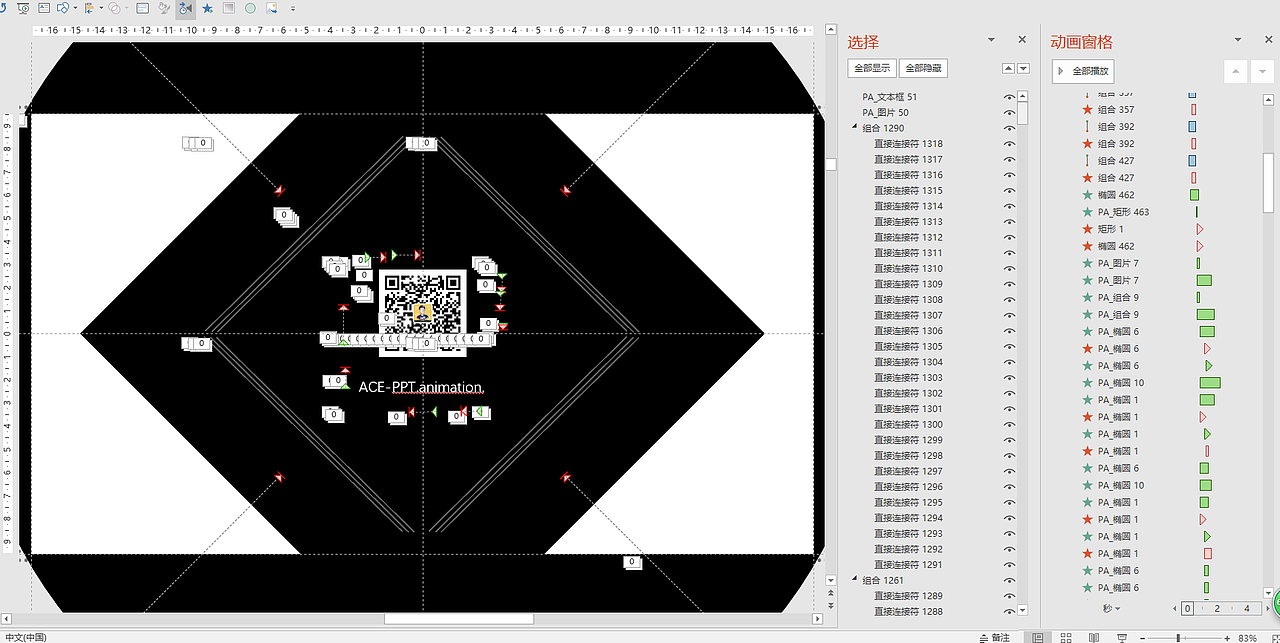
Task: Select 直接连接符 1317 in selection list
Action: (908, 160)
